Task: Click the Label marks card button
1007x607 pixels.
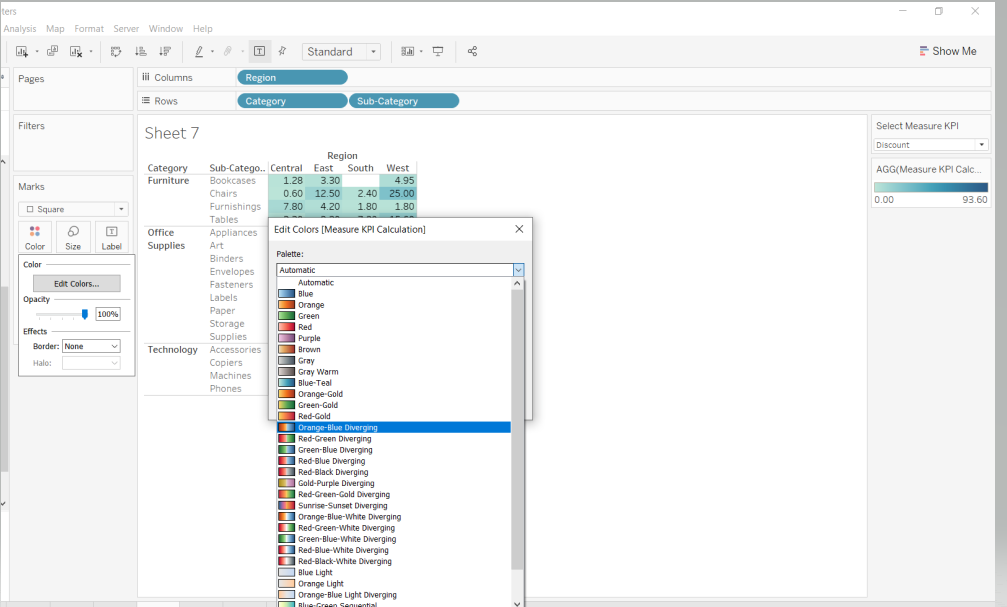Action: [111, 237]
